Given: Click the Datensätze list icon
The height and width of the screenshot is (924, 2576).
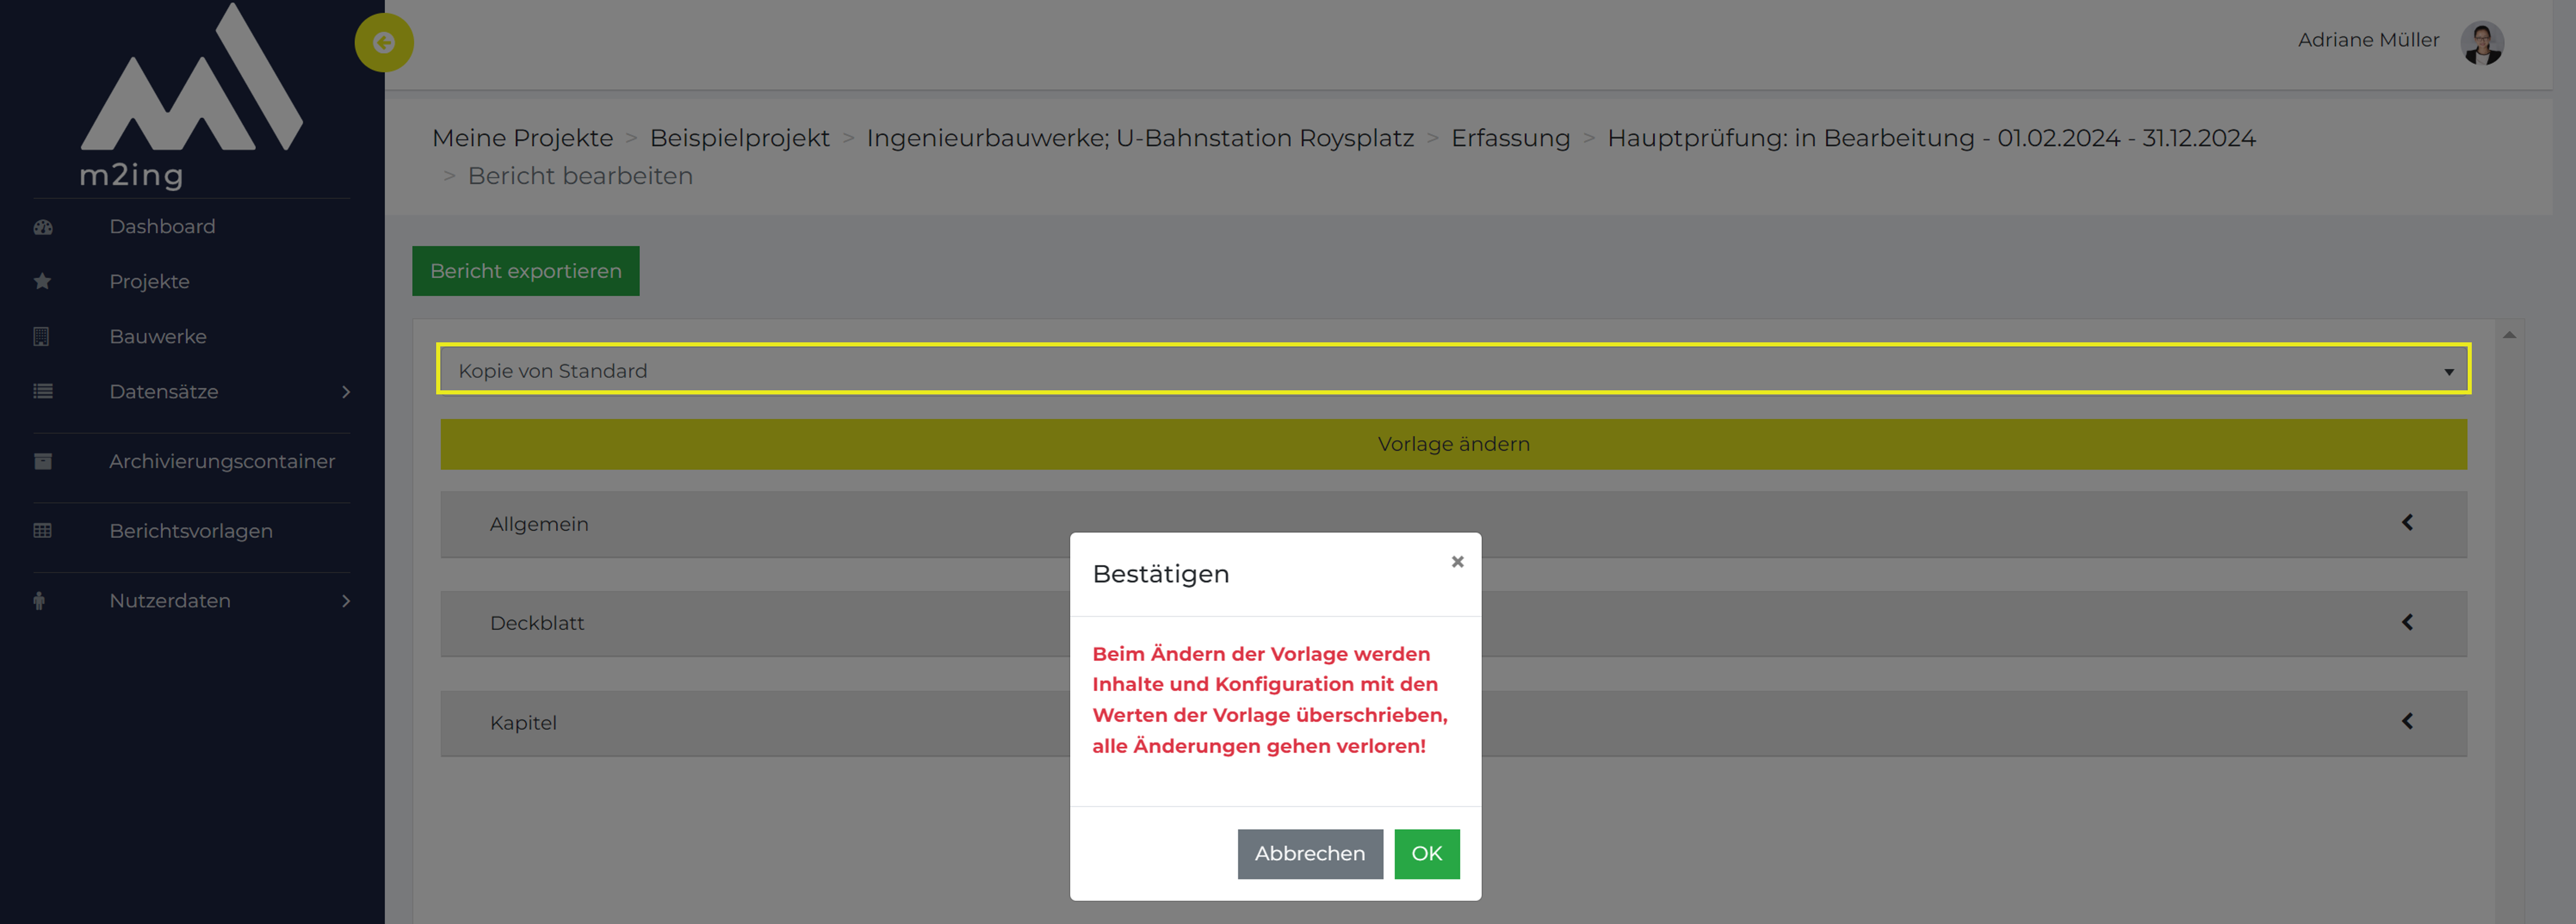Looking at the screenshot, I should [42, 392].
